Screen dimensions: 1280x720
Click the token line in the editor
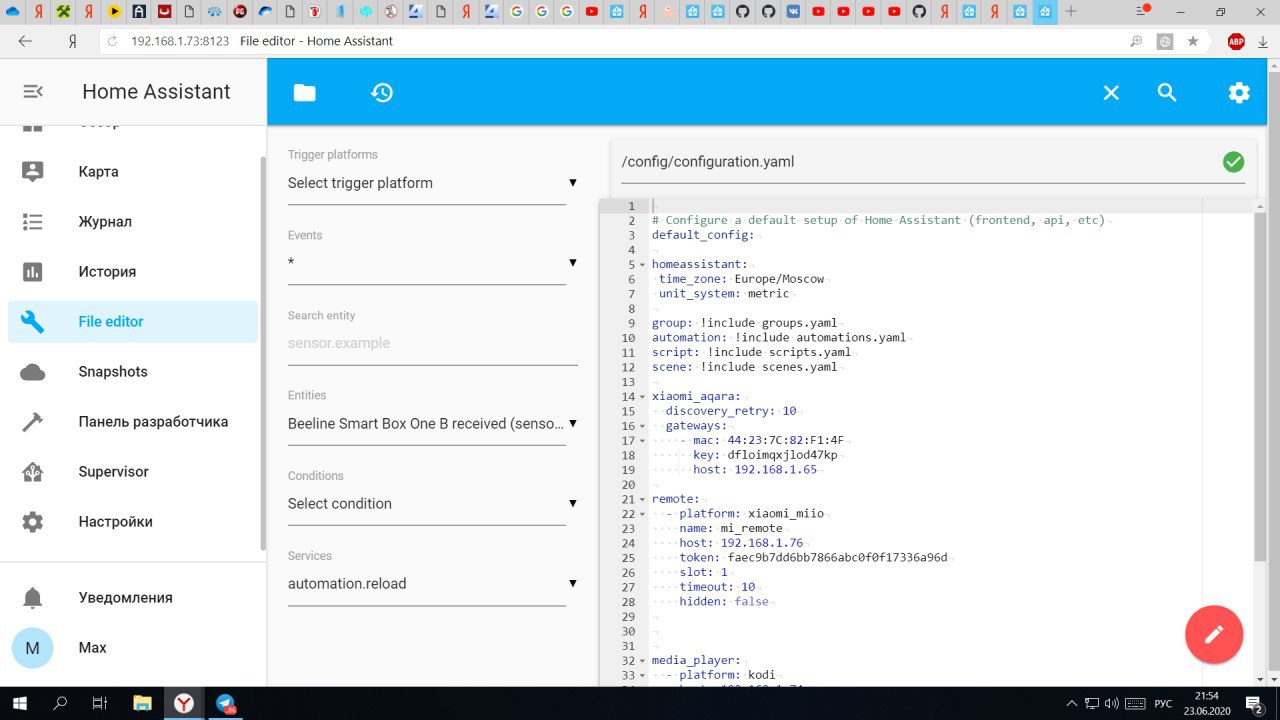point(813,558)
